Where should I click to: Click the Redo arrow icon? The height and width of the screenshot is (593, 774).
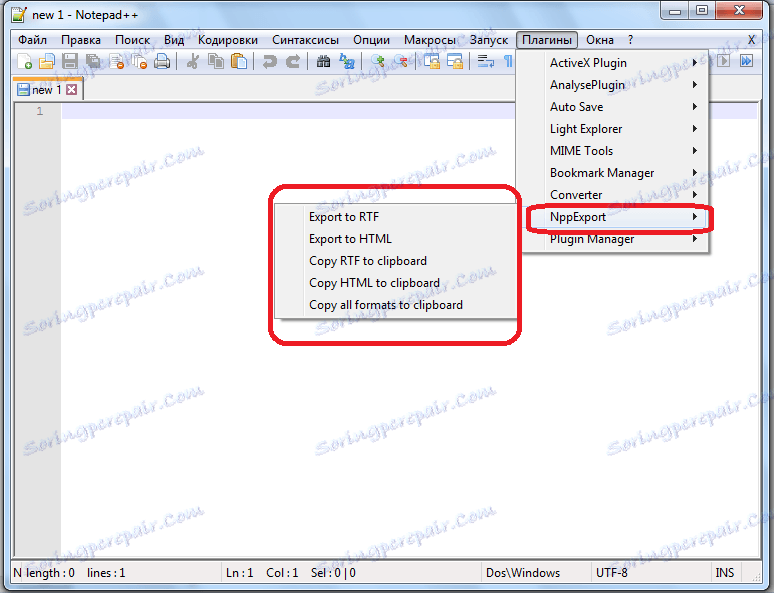[x=293, y=62]
